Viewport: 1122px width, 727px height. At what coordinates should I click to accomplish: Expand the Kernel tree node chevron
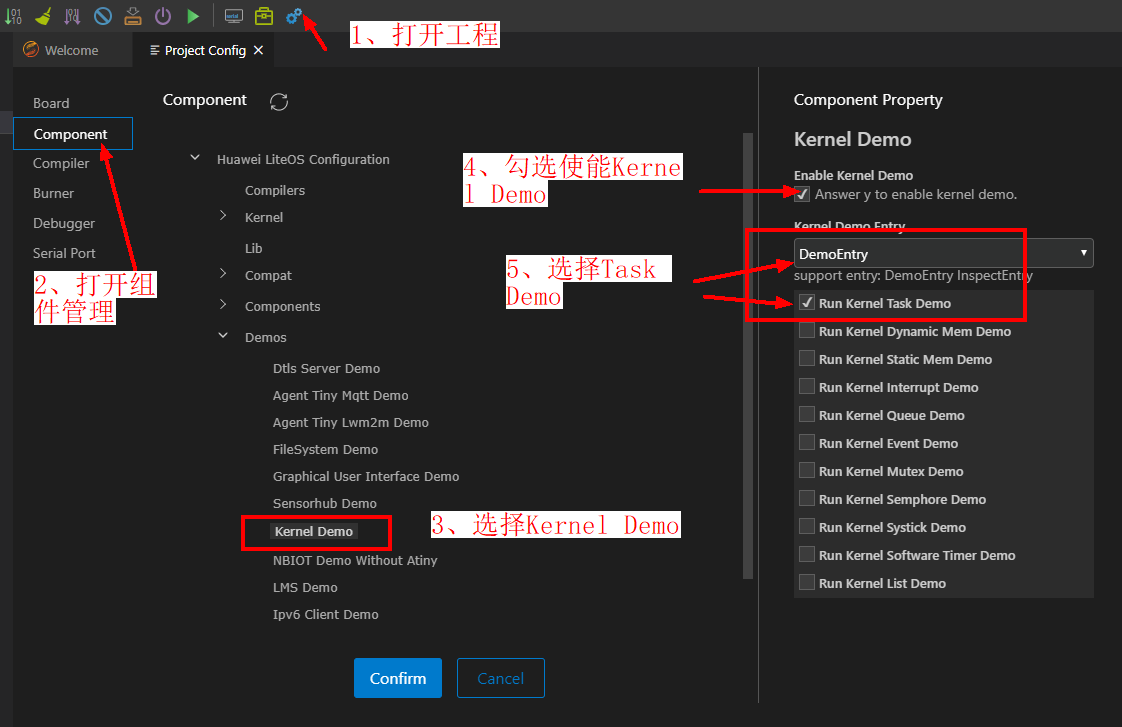tap(223, 215)
